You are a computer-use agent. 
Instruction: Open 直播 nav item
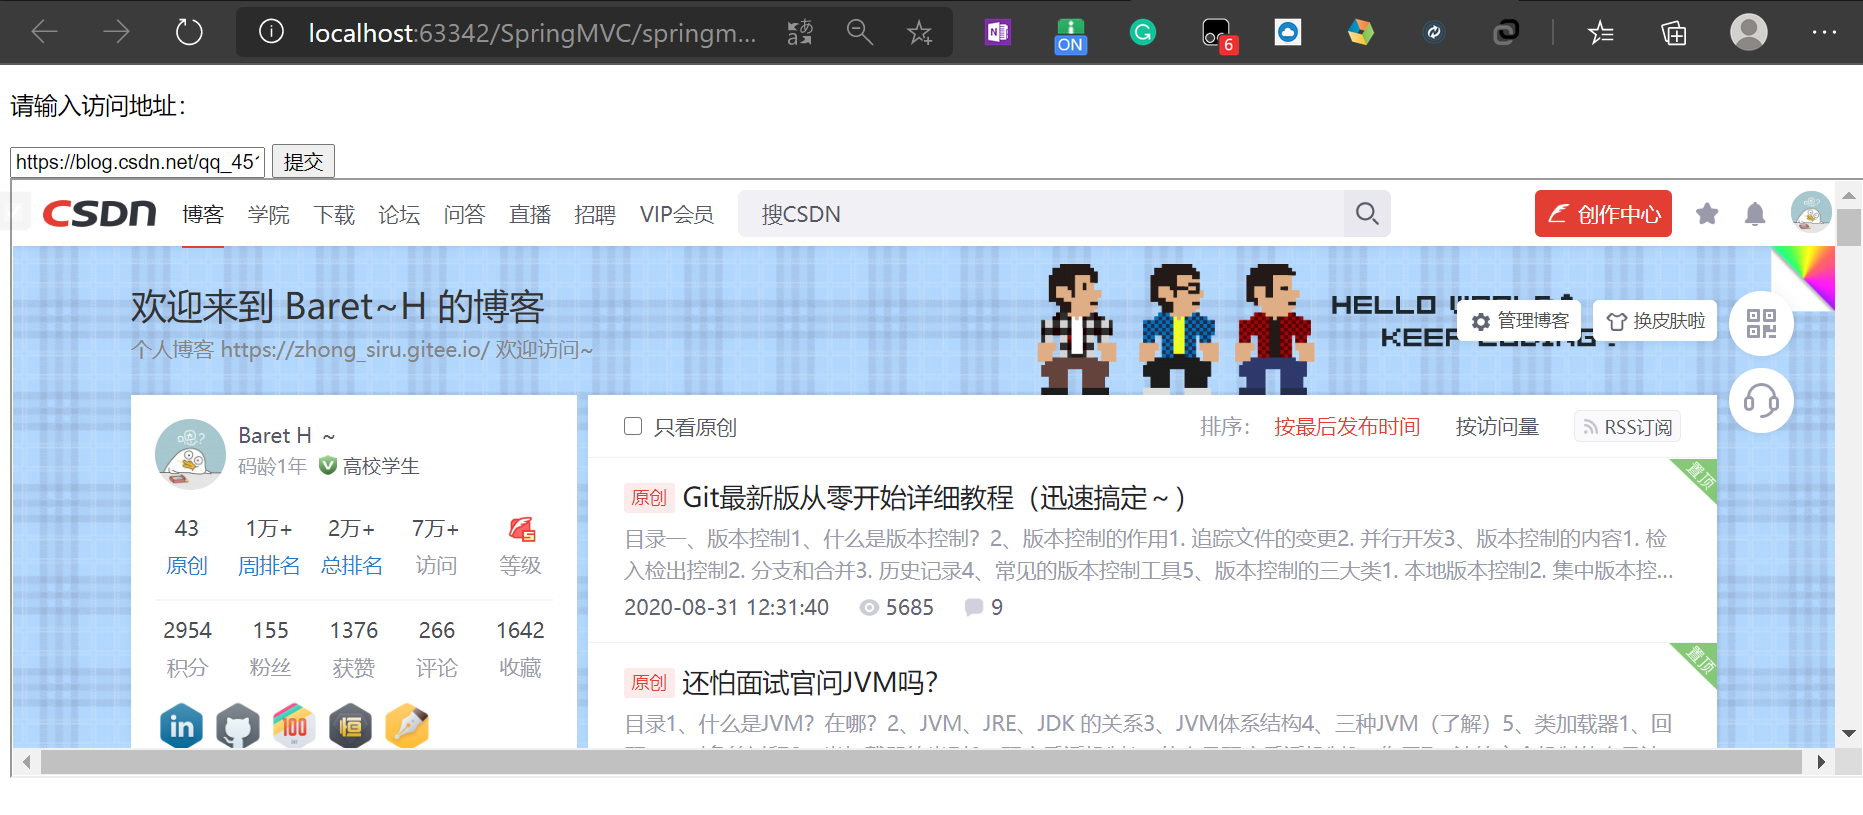pos(530,214)
